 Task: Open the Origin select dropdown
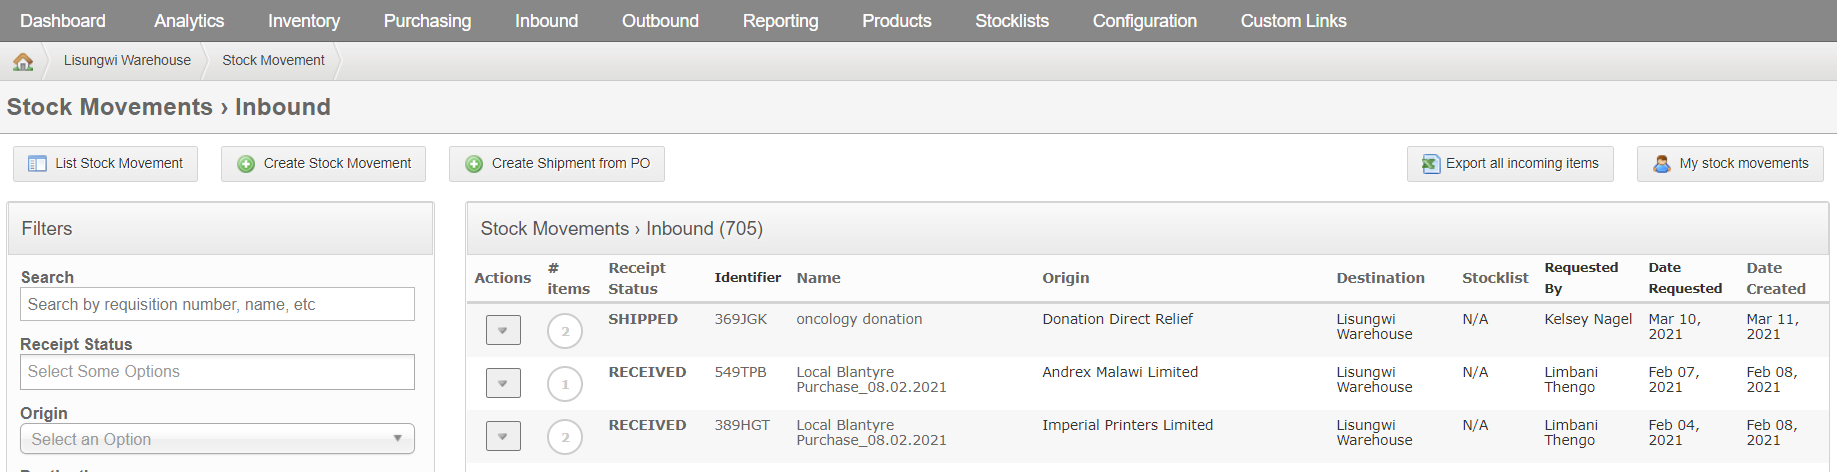(217, 439)
